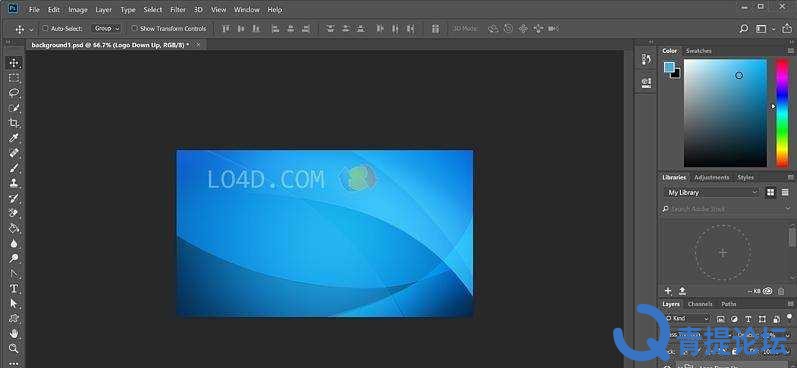Switch to the Paths tab

pos(729,304)
